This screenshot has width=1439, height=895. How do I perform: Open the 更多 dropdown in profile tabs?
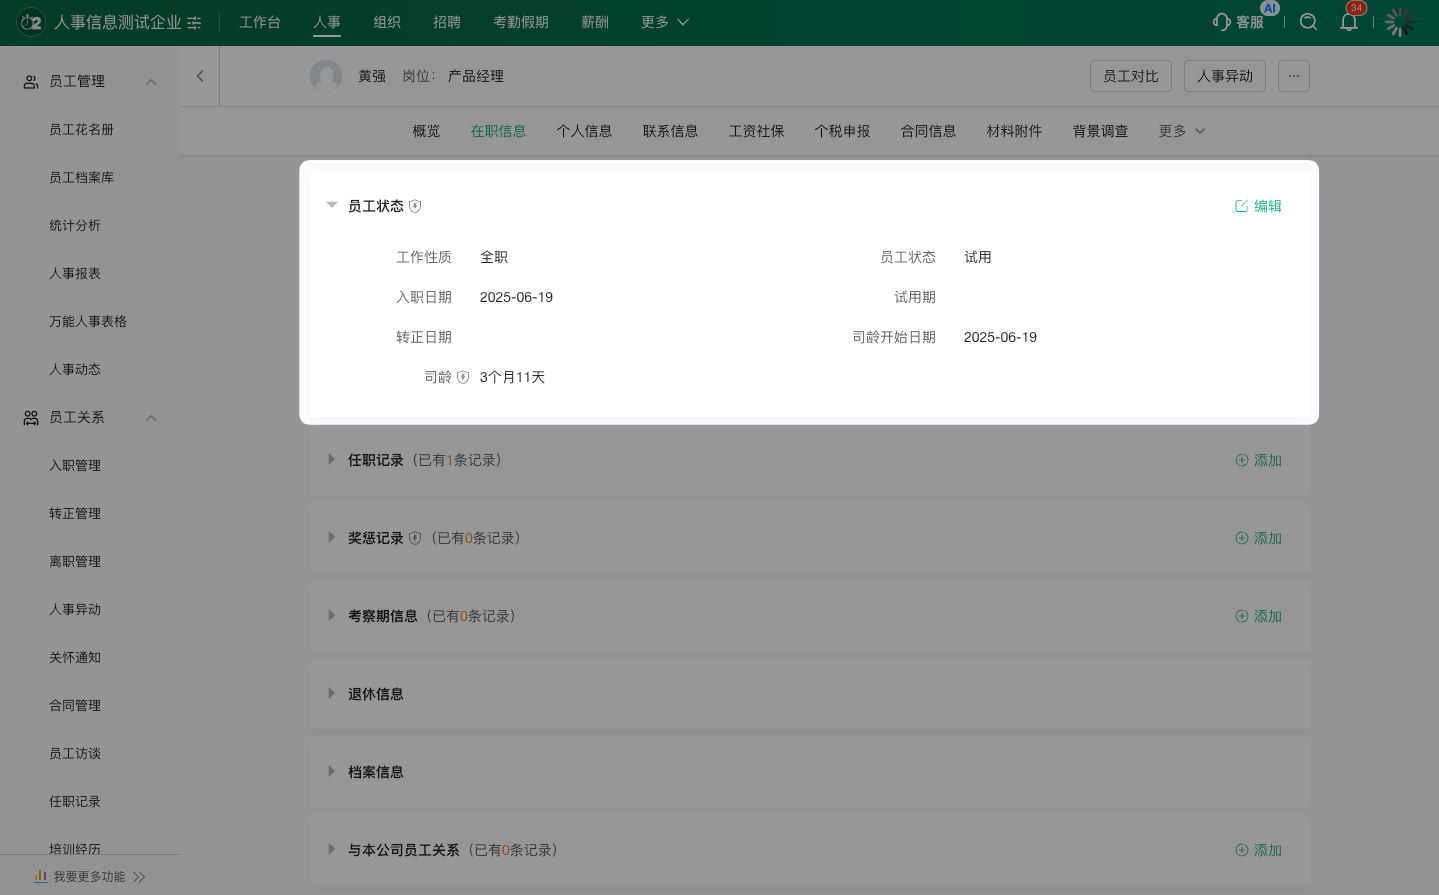coord(1181,131)
